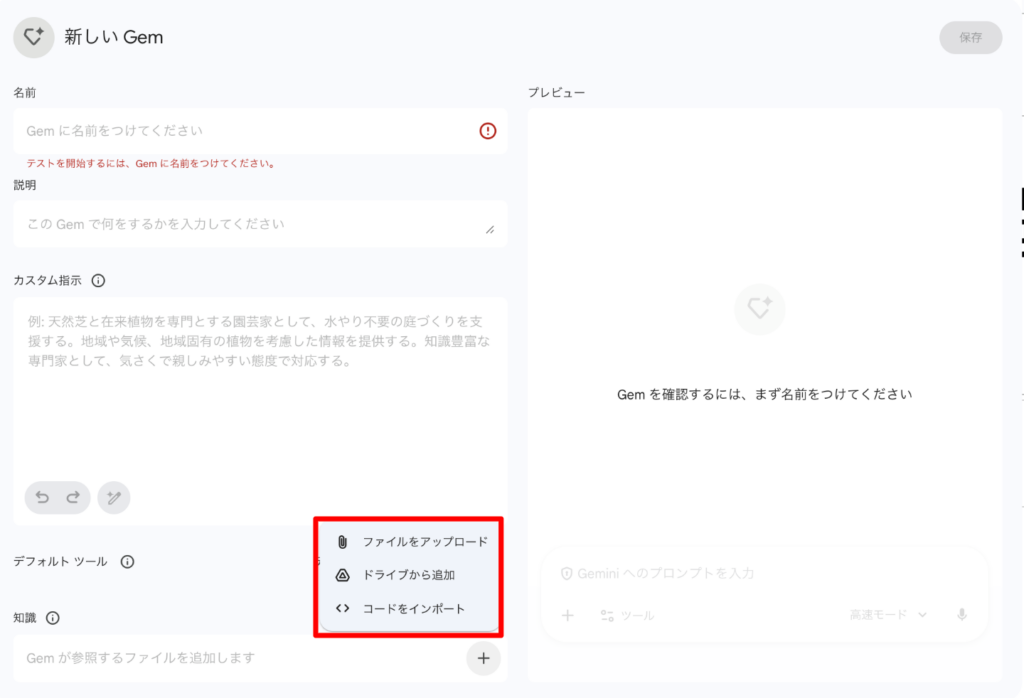The image size is (1024, 698).
Task: Undo the last custom instruction edit
Action: [42, 497]
